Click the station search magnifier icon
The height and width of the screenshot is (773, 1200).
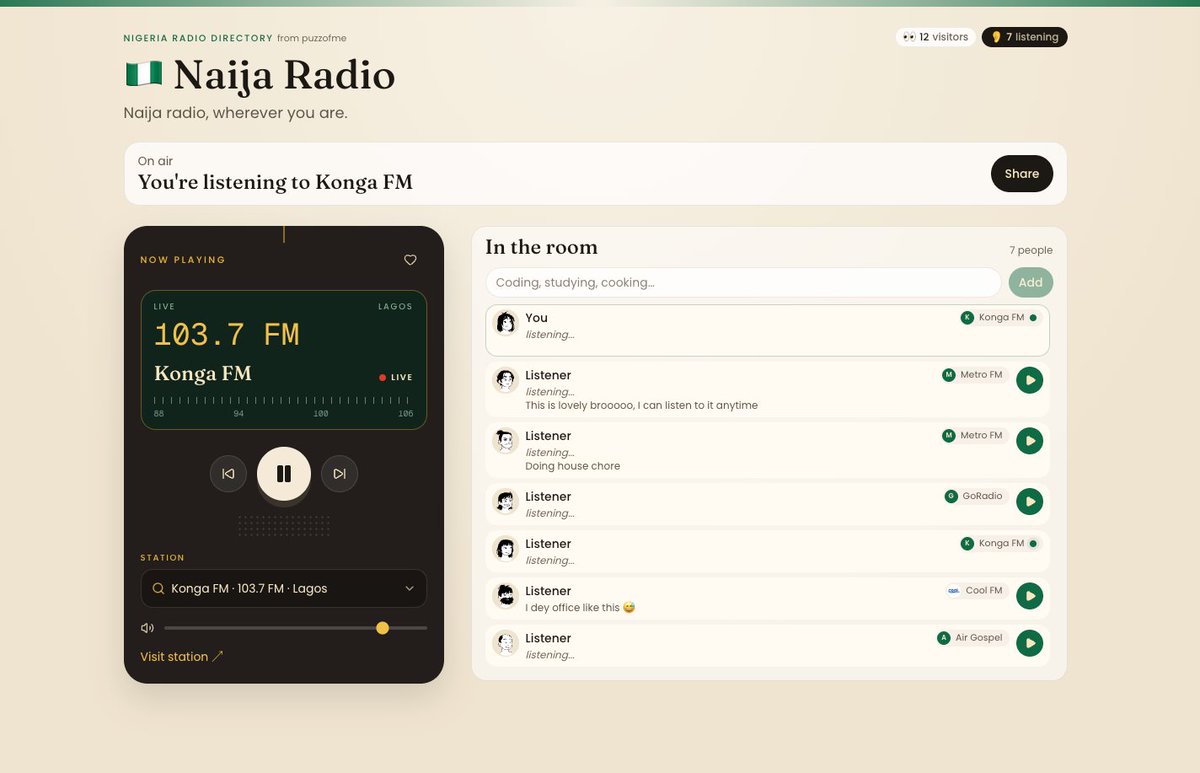click(158, 589)
